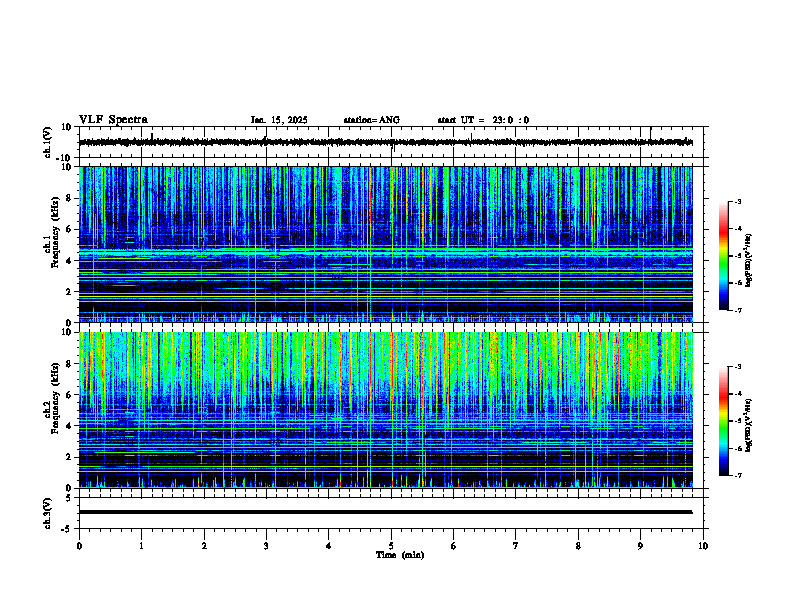Image resolution: width=792 pixels, height=612 pixels.
Task: Click the ch.2 colorbar "log(PSD)" label
Action: 748,425
